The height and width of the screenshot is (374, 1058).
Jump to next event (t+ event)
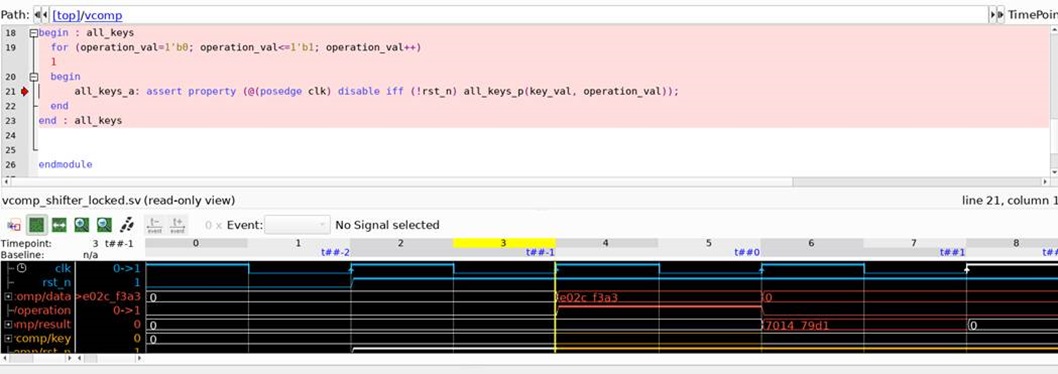(177, 225)
